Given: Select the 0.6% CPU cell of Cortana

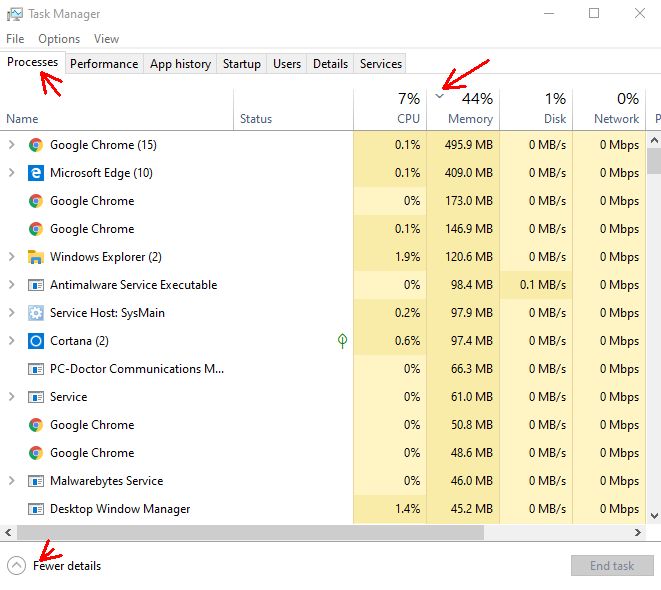Looking at the screenshot, I should pyautogui.click(x=390, y=341).
